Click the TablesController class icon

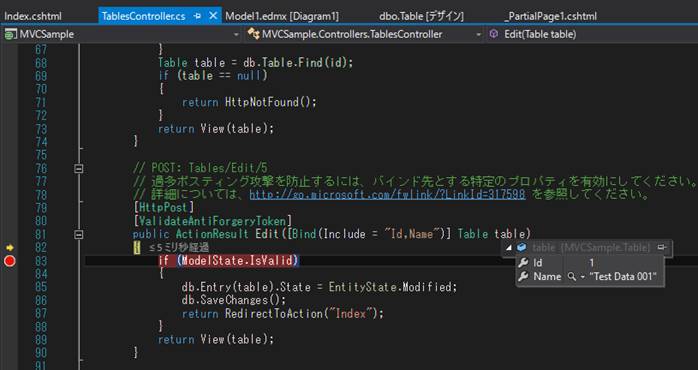coord(253,34)
